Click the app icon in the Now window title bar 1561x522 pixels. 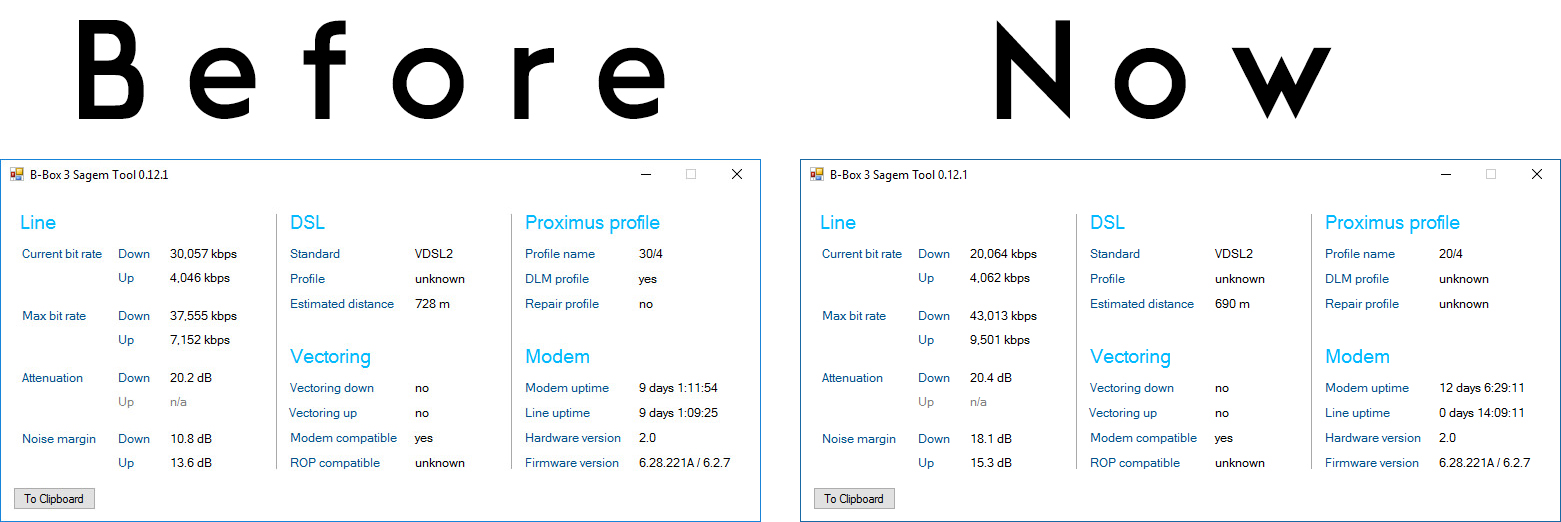817,174
